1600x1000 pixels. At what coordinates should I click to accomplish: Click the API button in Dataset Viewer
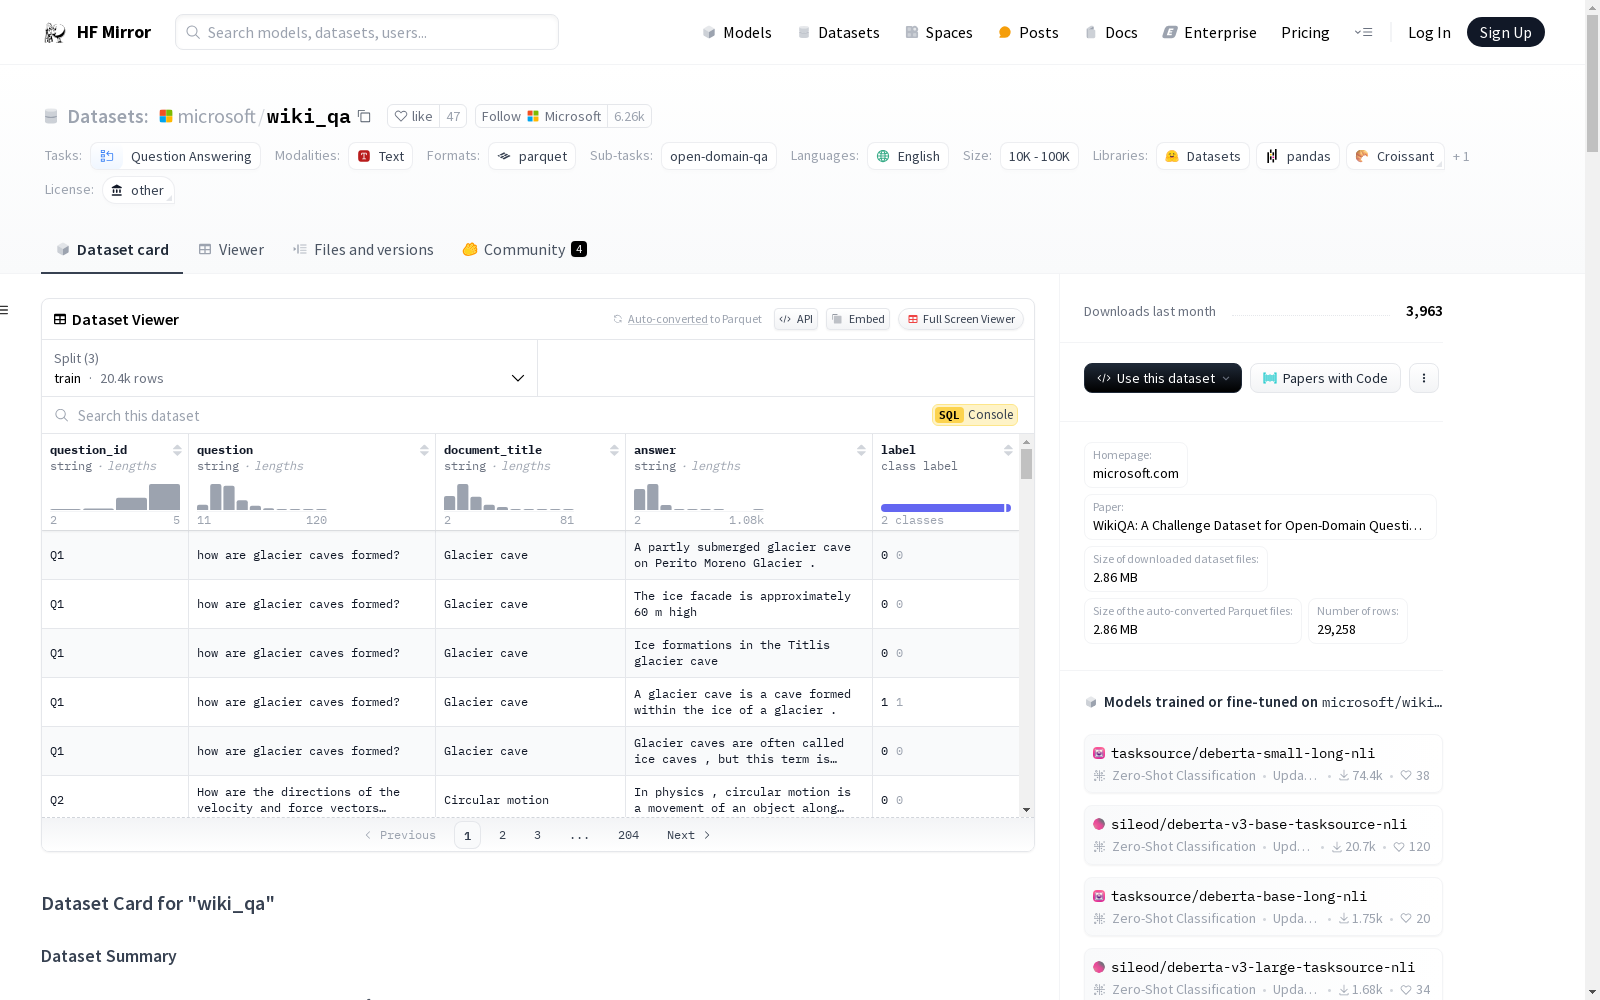796,319
